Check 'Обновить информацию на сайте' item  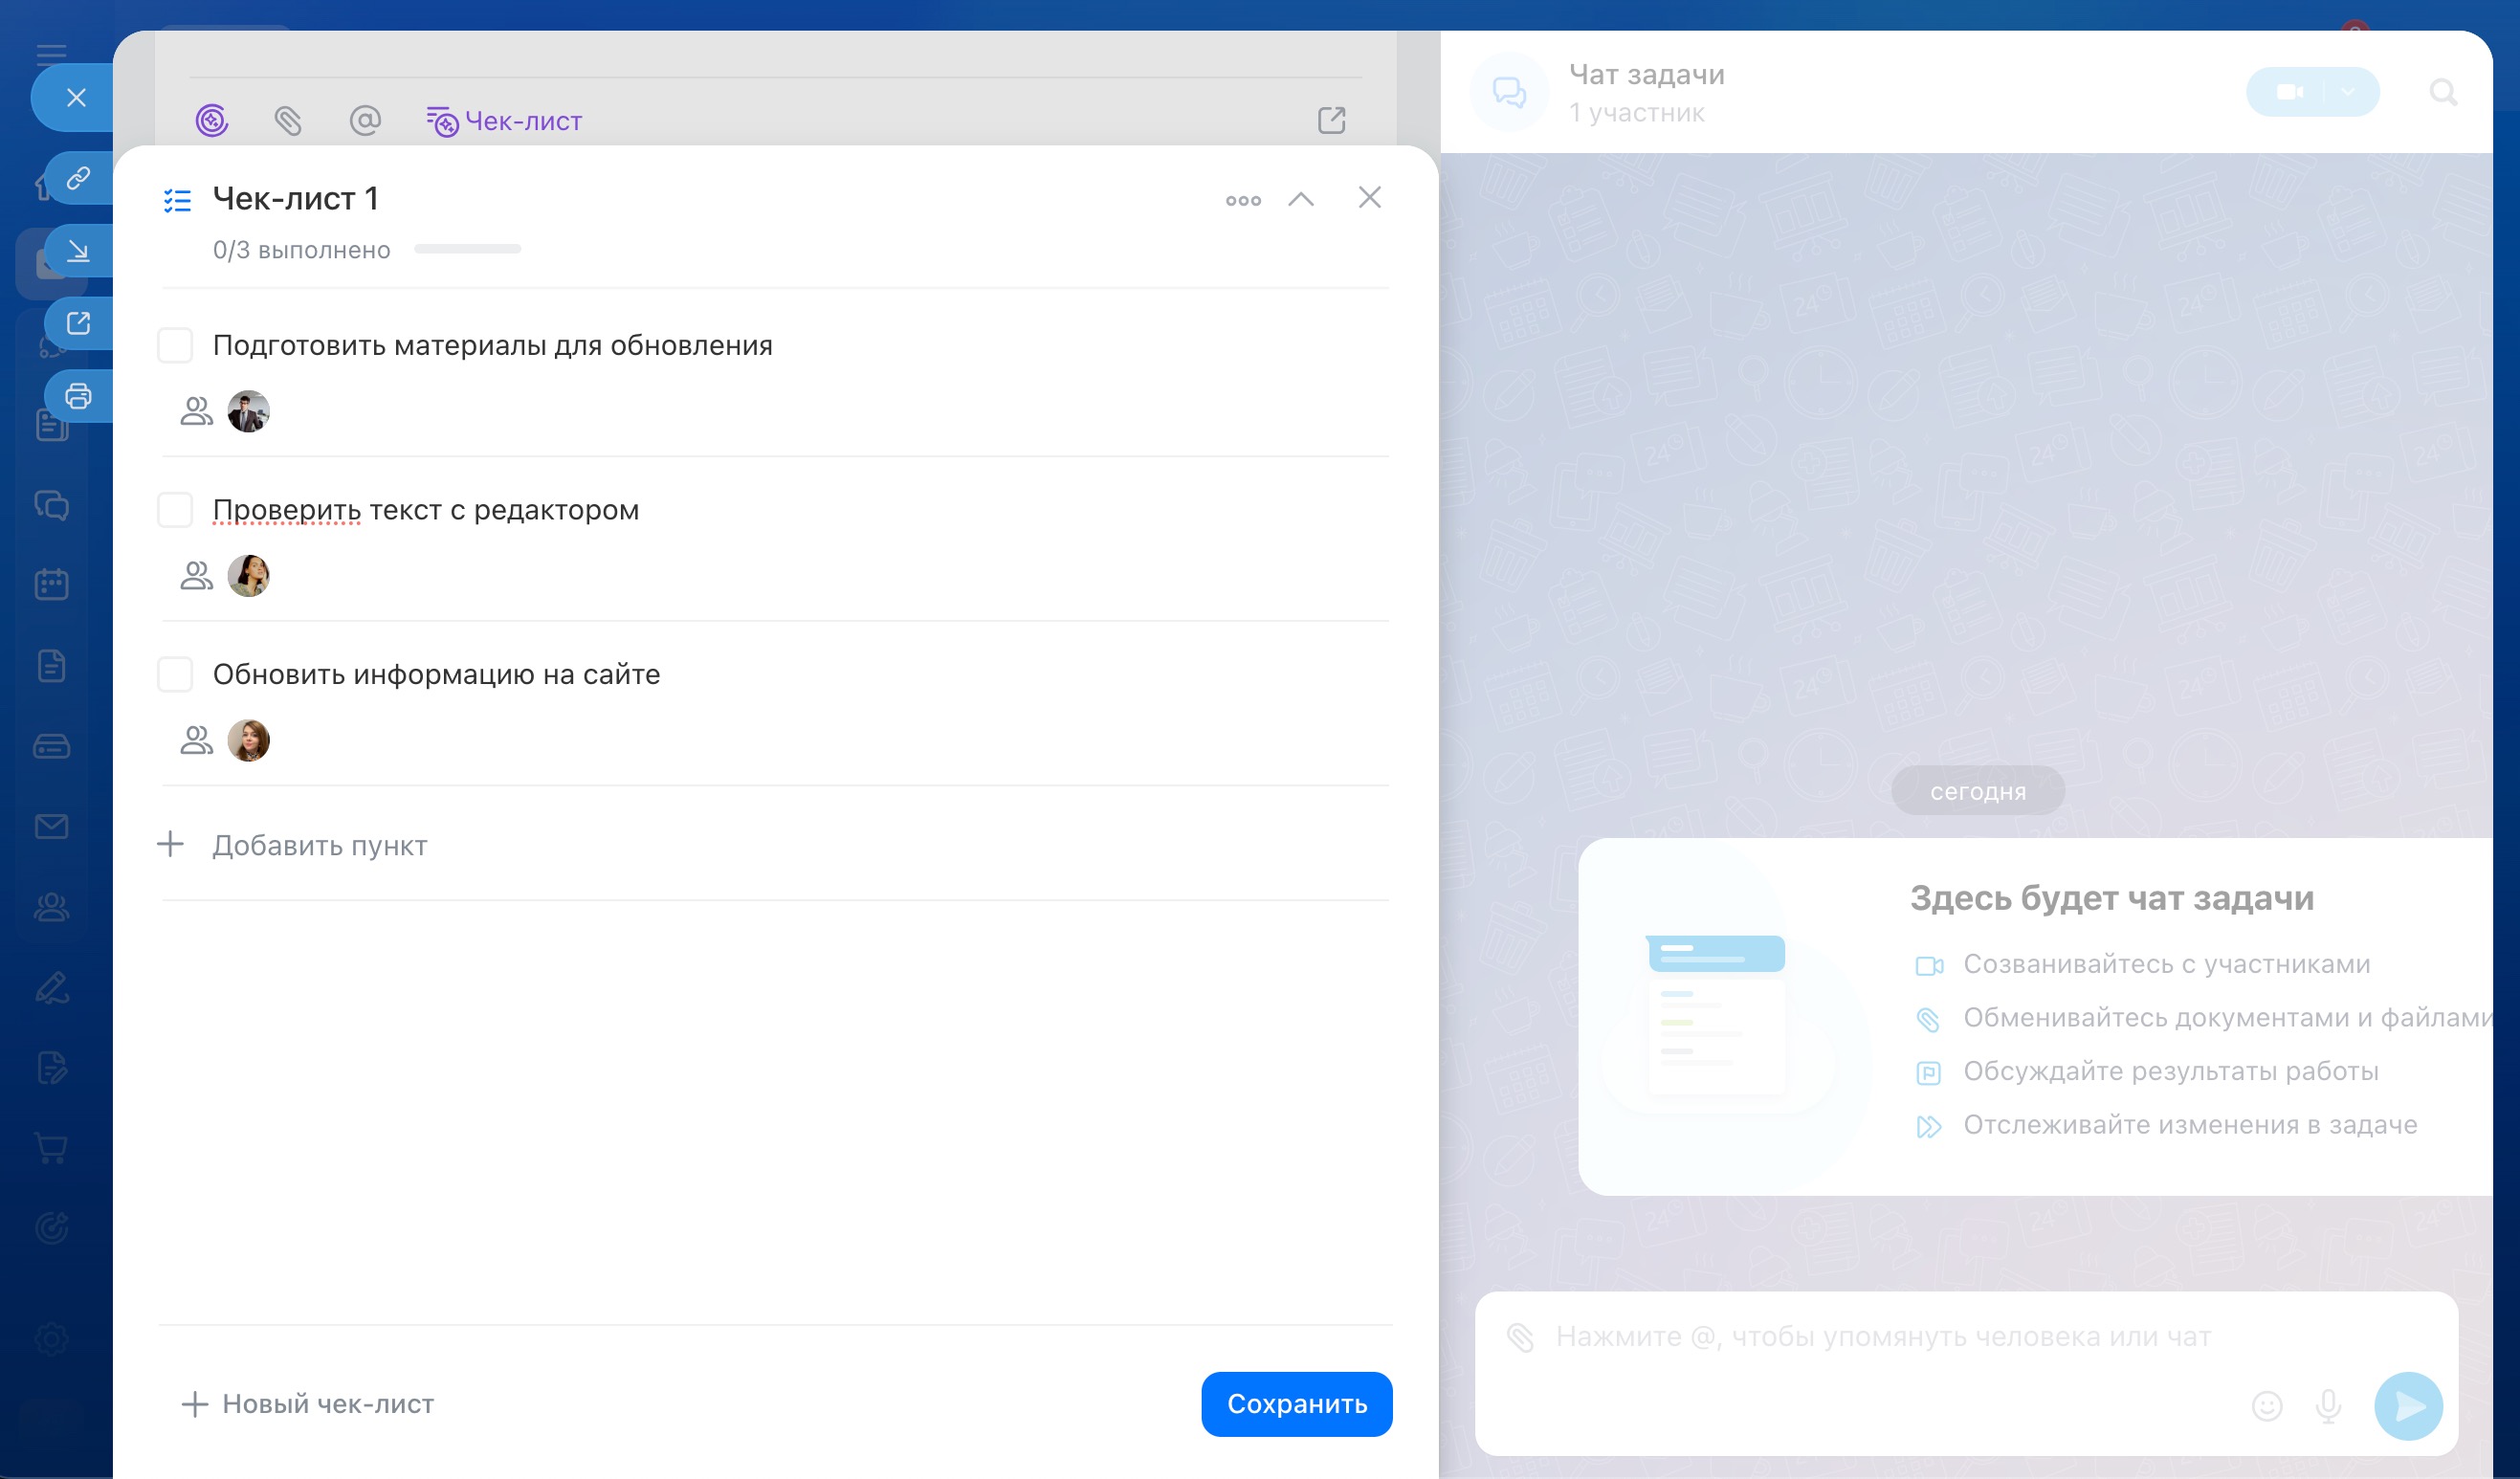click(175, 674)
